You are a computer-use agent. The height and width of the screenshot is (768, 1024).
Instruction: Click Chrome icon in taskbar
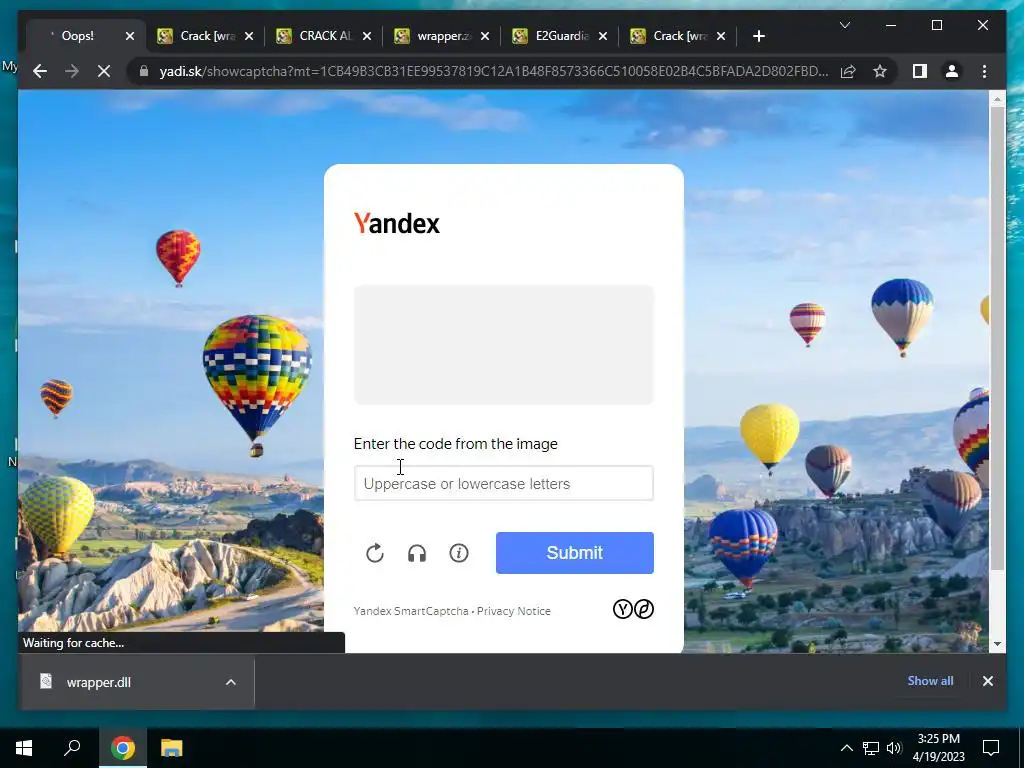click(122, 748)
